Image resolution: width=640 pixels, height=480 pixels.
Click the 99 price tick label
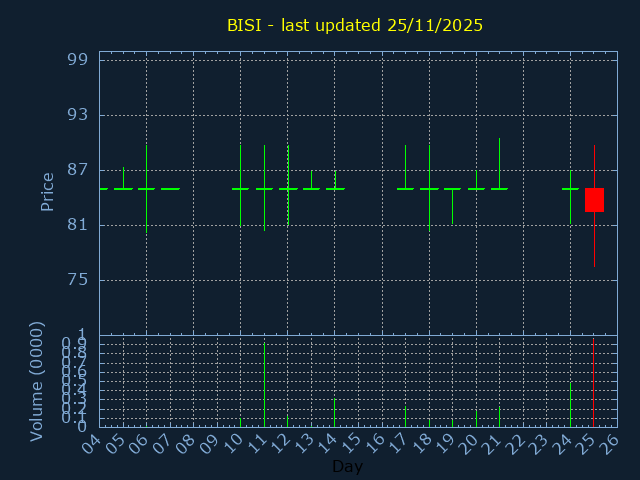click(x=78, y=60)
